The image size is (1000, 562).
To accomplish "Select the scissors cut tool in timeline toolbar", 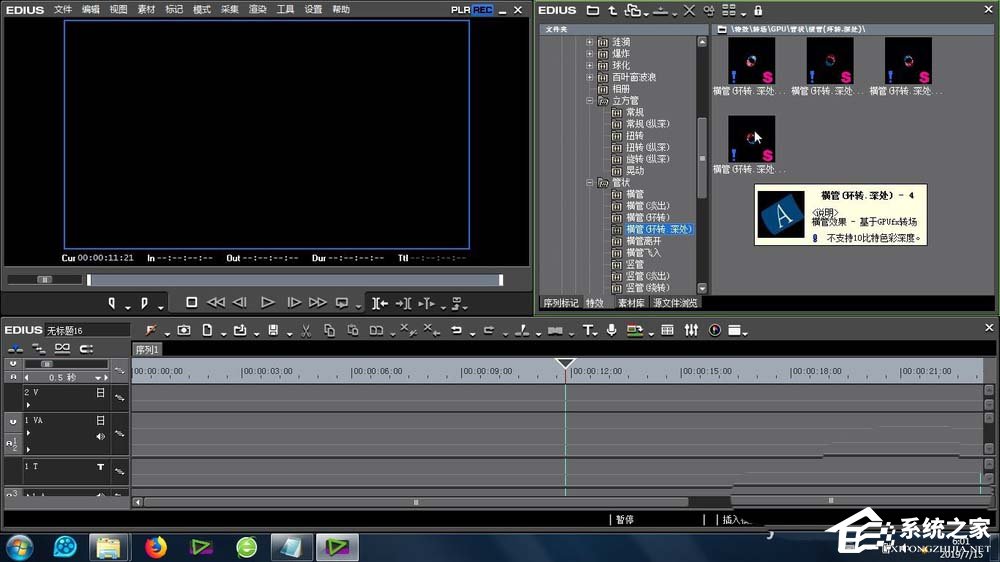I will point(305,330).
